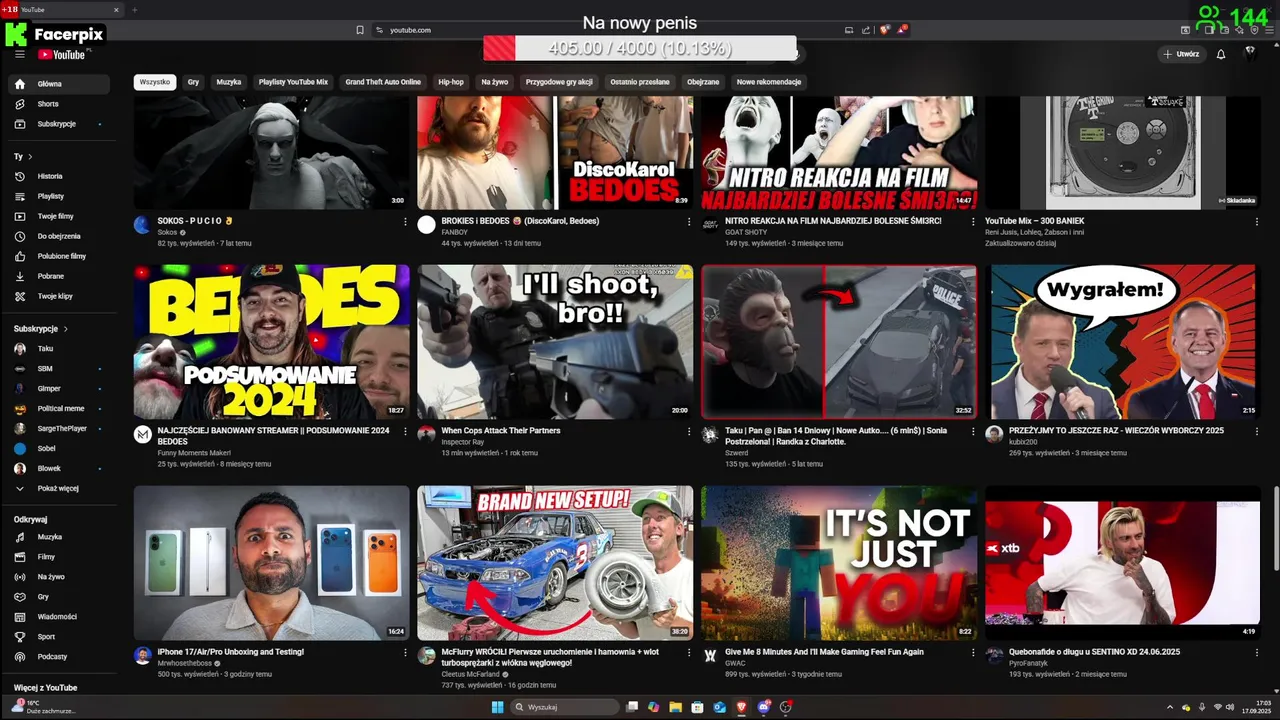This screenshot has width=1280, height=720.
Task: Click the Utwórz create button
Action: coord(1181,54)
